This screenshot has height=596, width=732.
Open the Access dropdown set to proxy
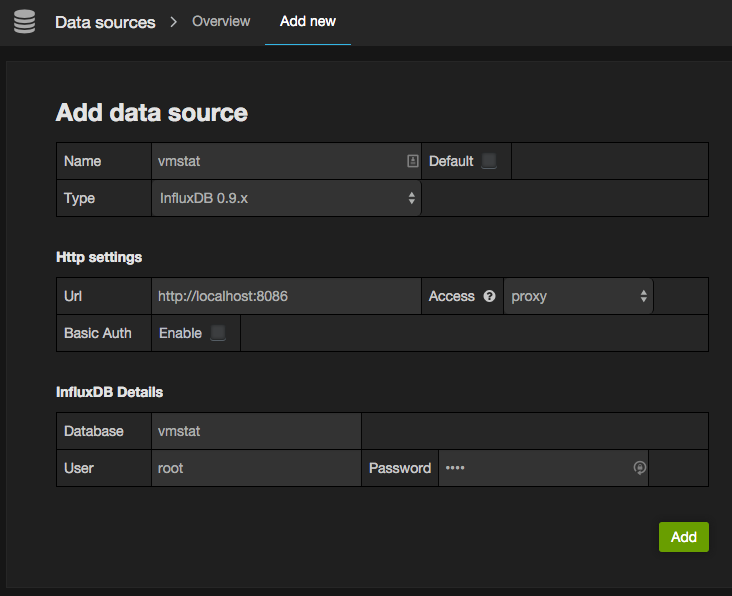point(578,296)
